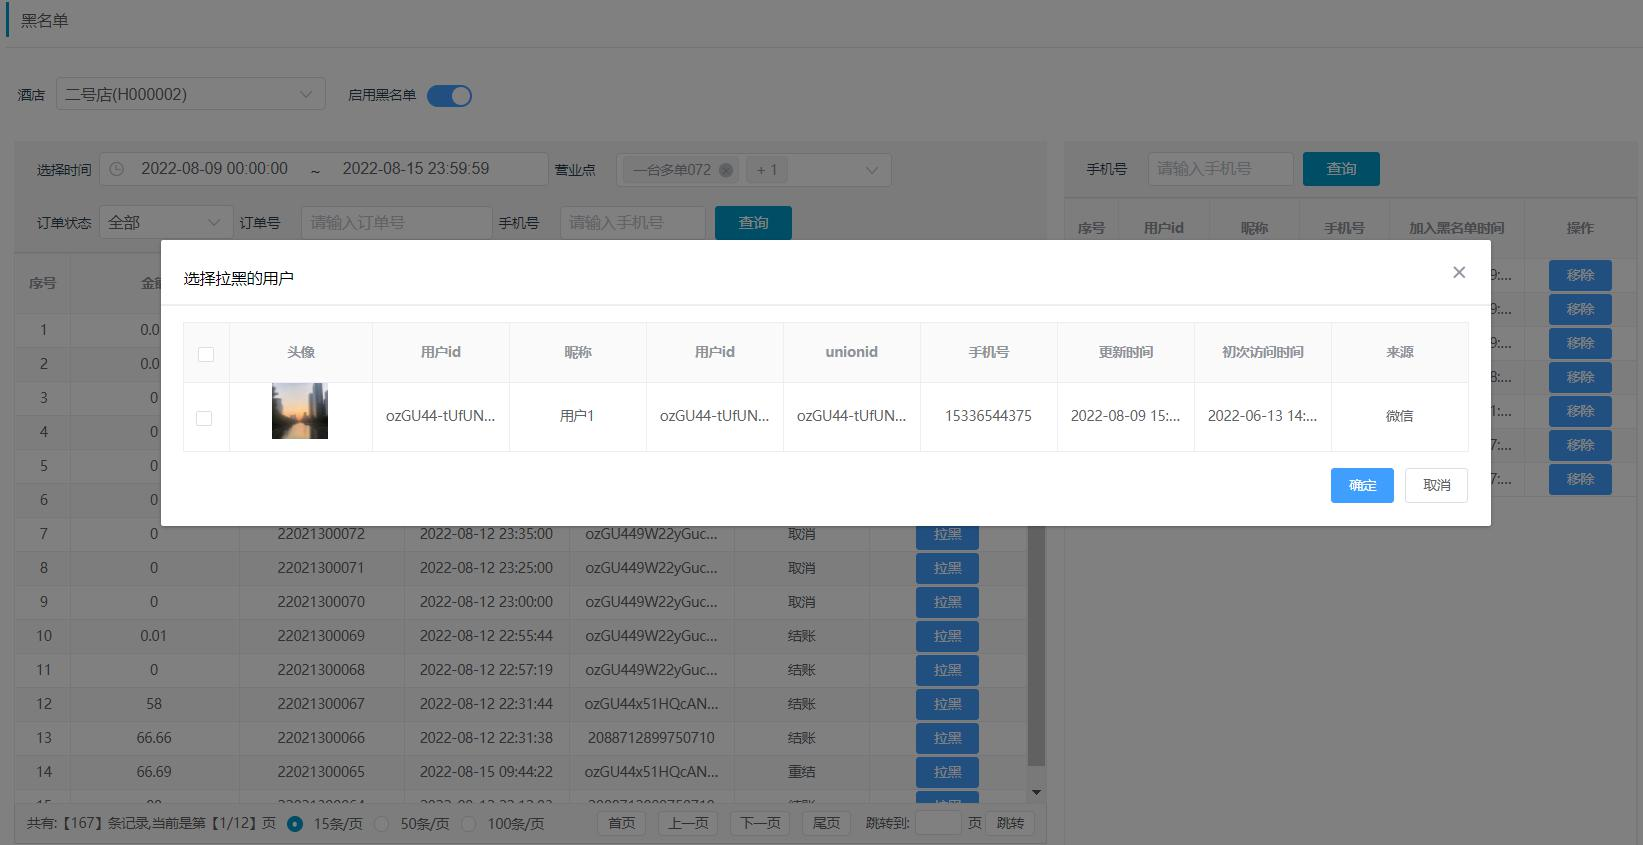The width and height of the screenshot is (1643, 845).
Task: Click the clock icon in date range
Action: (x=117, y=169)
